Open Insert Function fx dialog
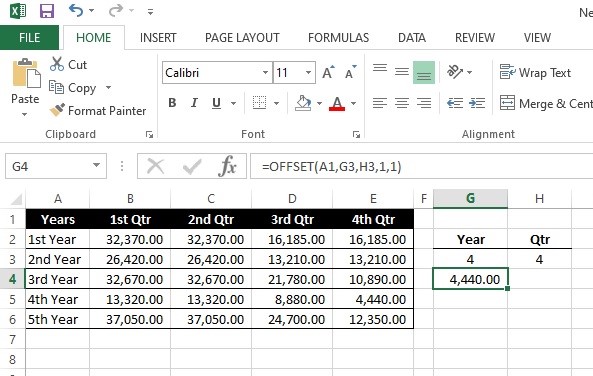This screenshot has width=593, height=376. (227, 166)
